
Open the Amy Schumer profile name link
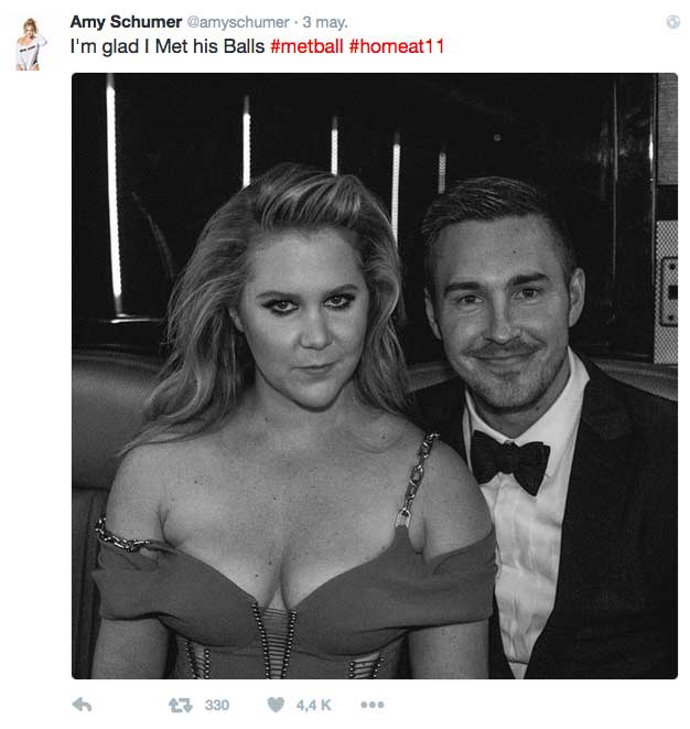(125, 21)
